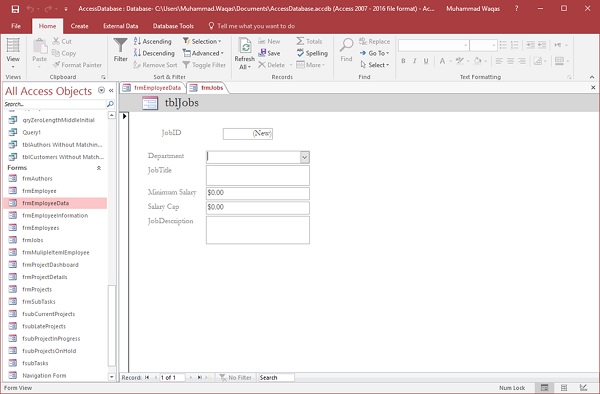This screenshot has width=600, height=394.
Task: Run the Spelling check
Action: (x=312, y=53)
